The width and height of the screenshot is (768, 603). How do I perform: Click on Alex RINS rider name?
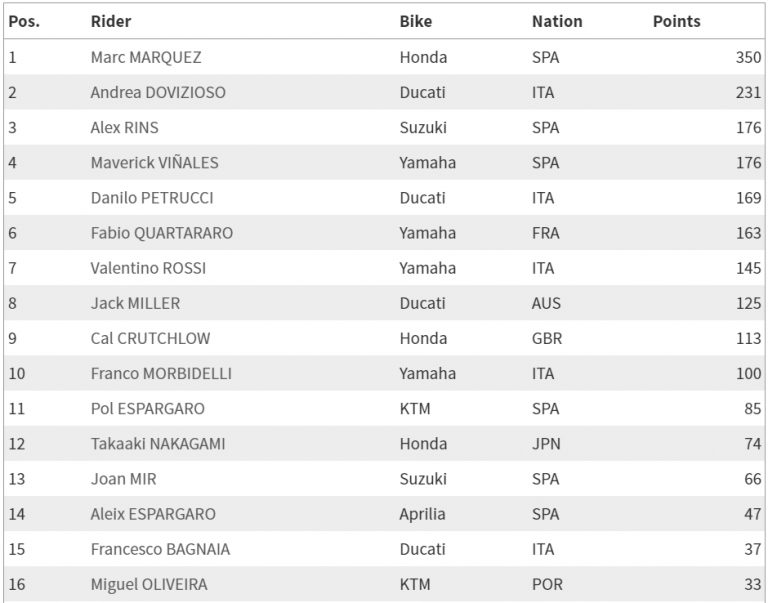point(124,127)
